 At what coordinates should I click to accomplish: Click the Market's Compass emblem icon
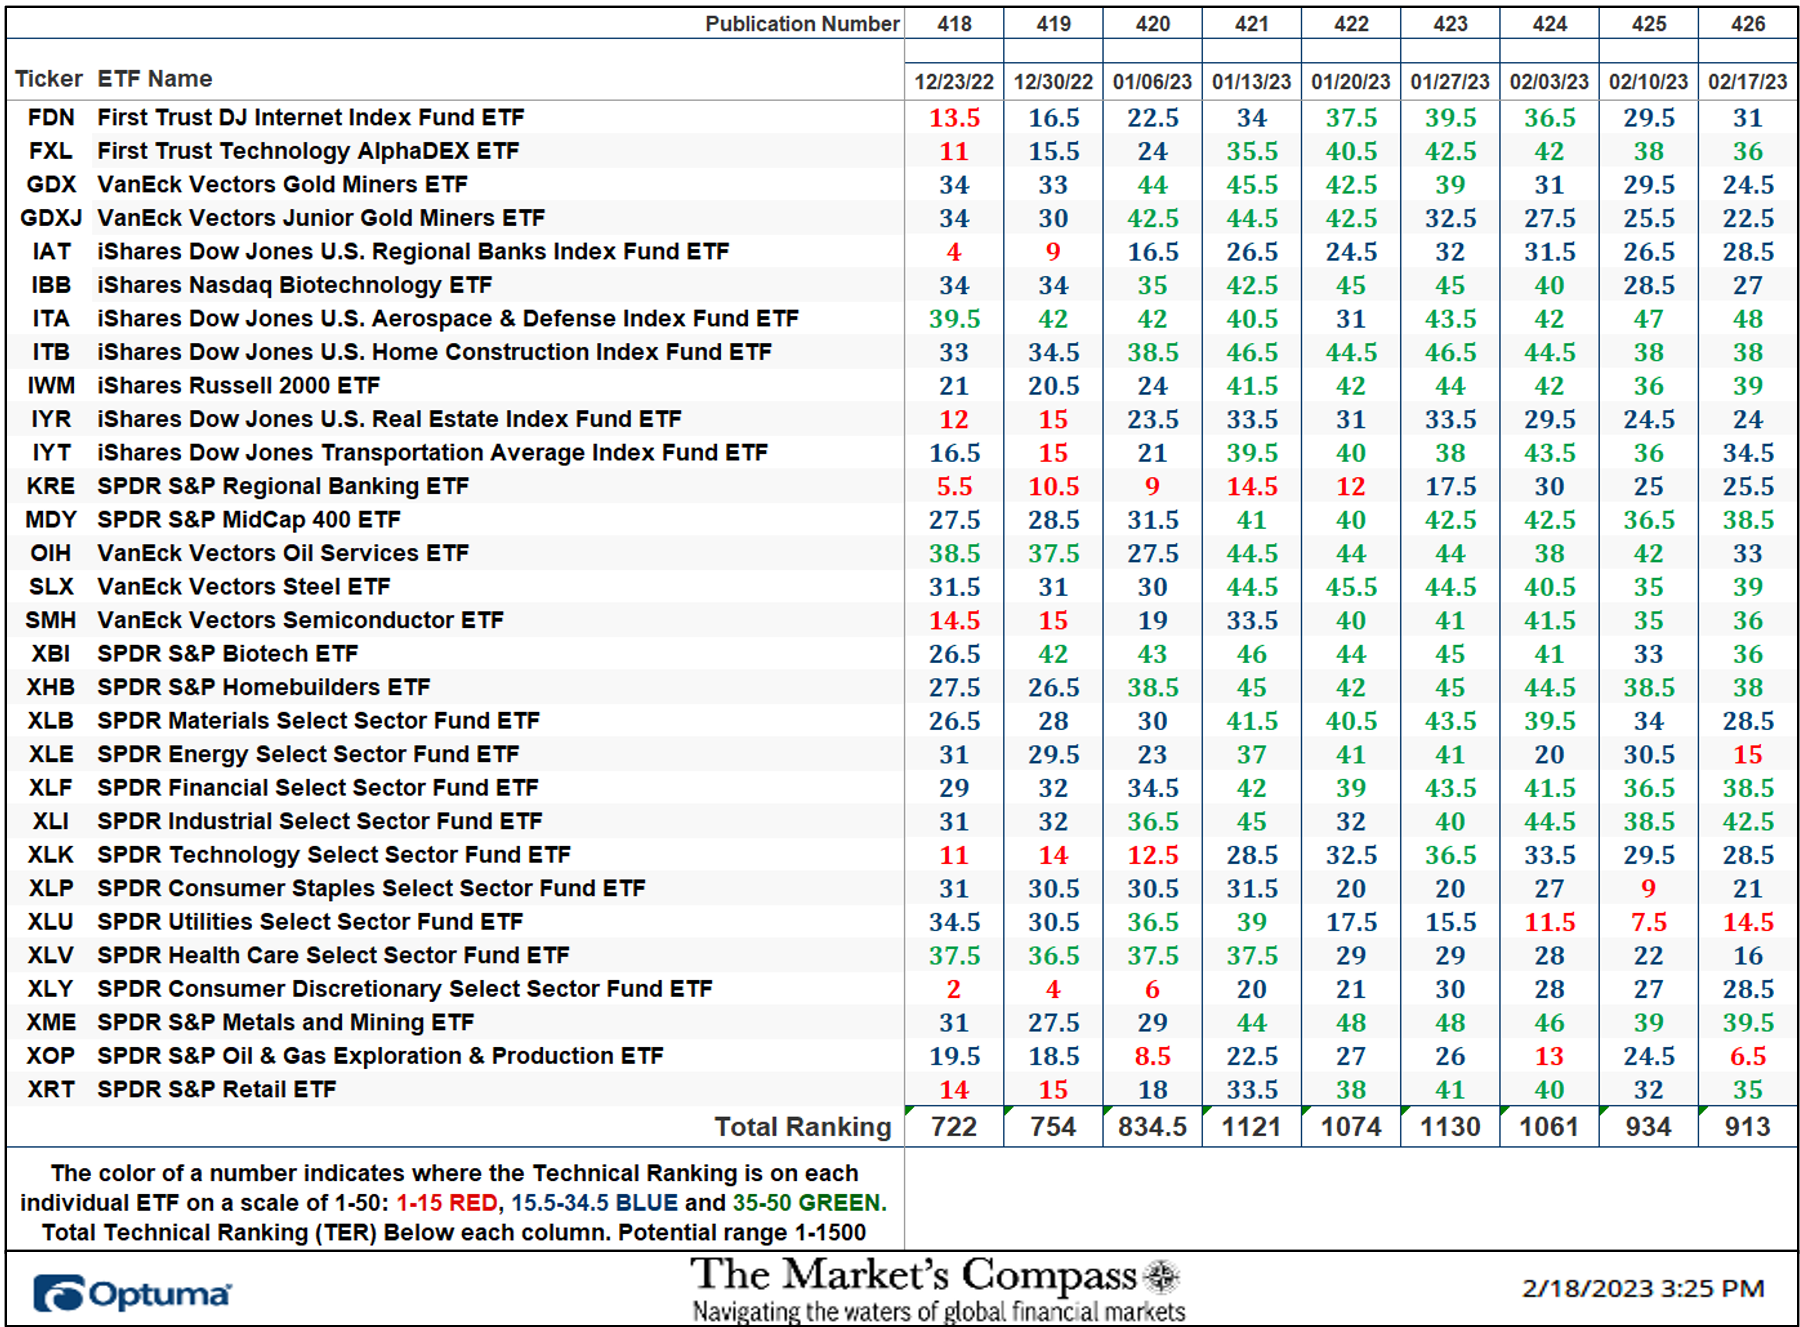(1162, 1276)
